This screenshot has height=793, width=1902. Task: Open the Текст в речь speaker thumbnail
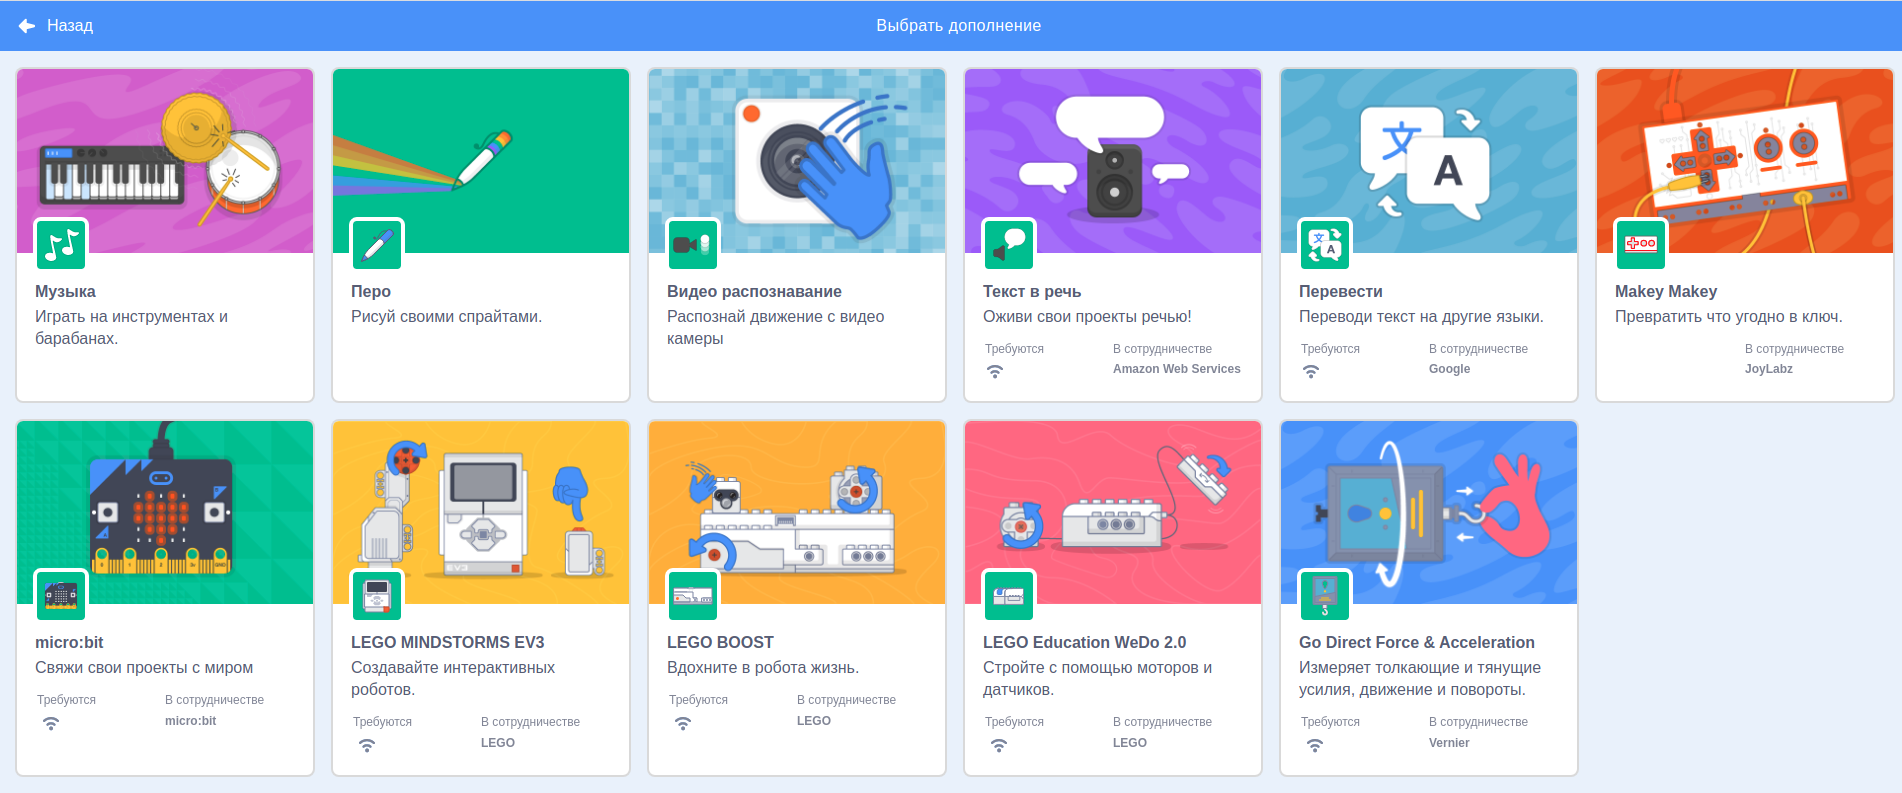(x=1113, y=160)
